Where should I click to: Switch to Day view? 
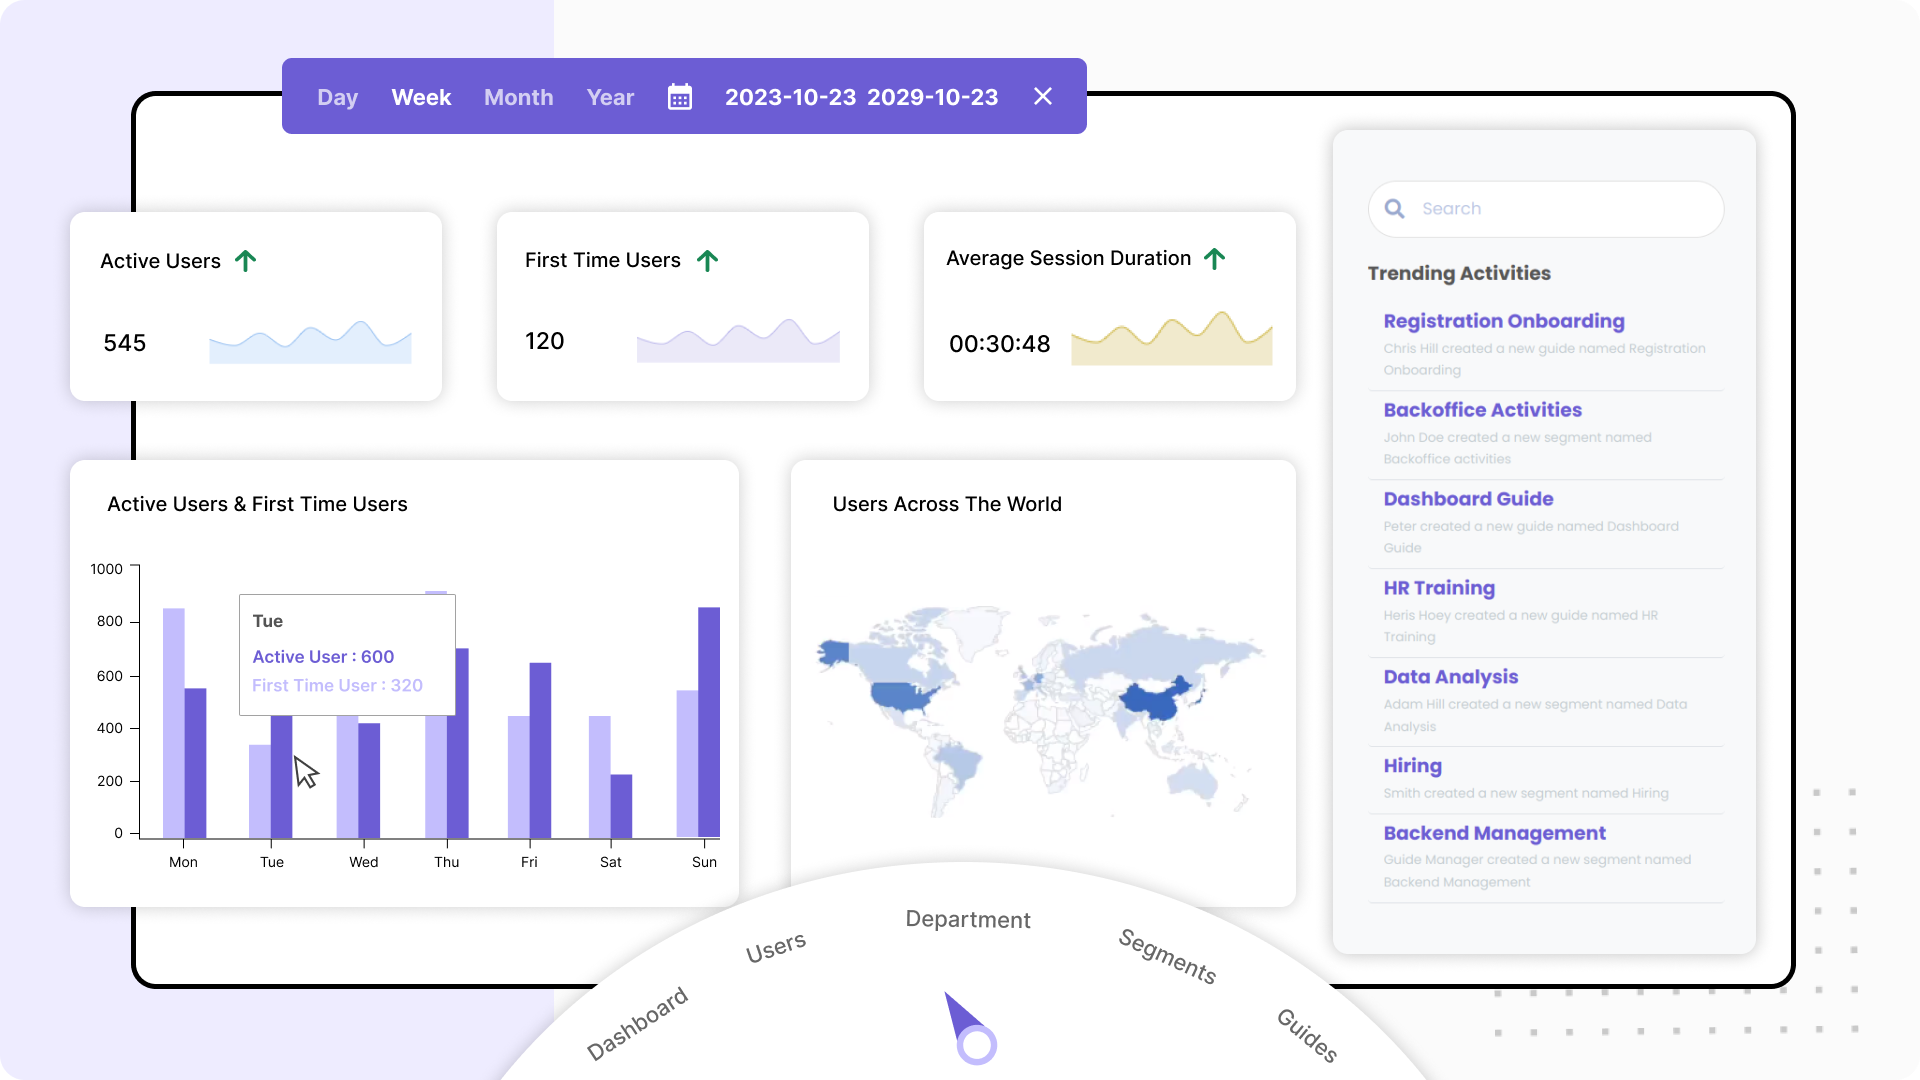[x=337, y=97]
